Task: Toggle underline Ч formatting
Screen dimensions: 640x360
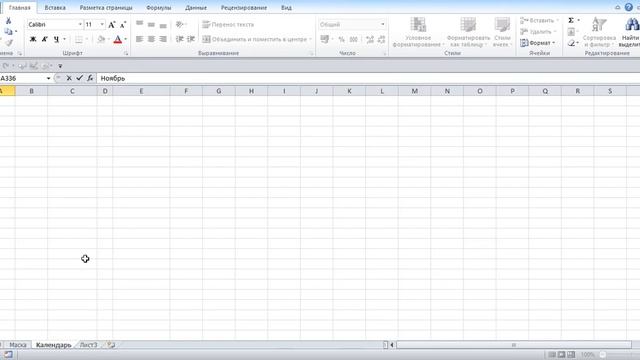Action: point(56,39)
